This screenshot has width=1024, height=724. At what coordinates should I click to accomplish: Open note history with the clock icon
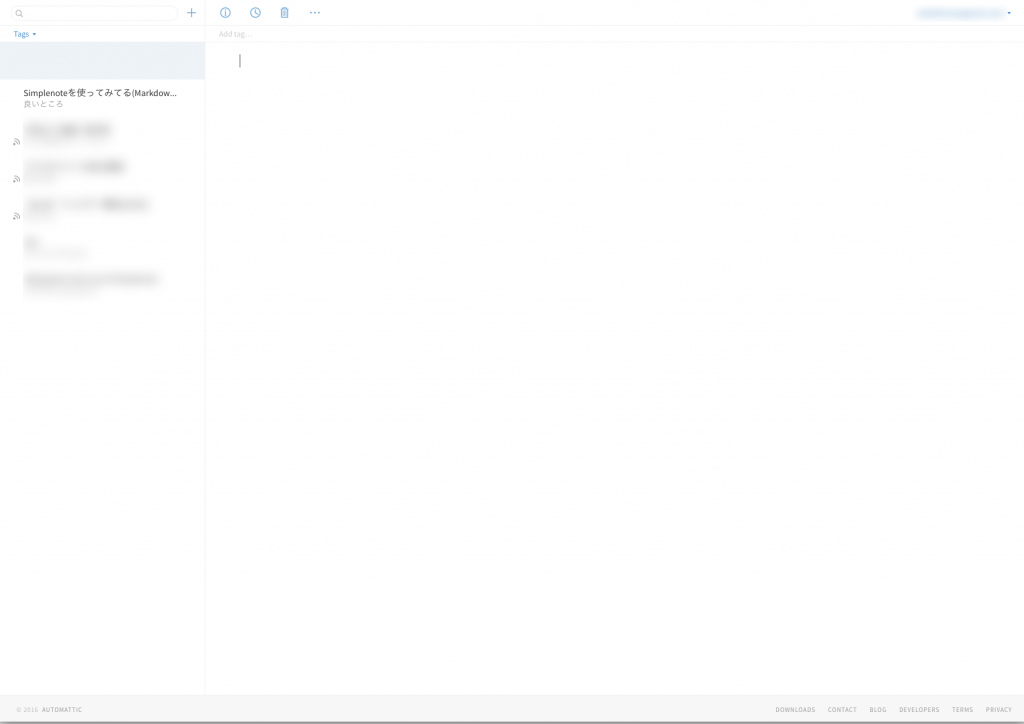point(255,13)
